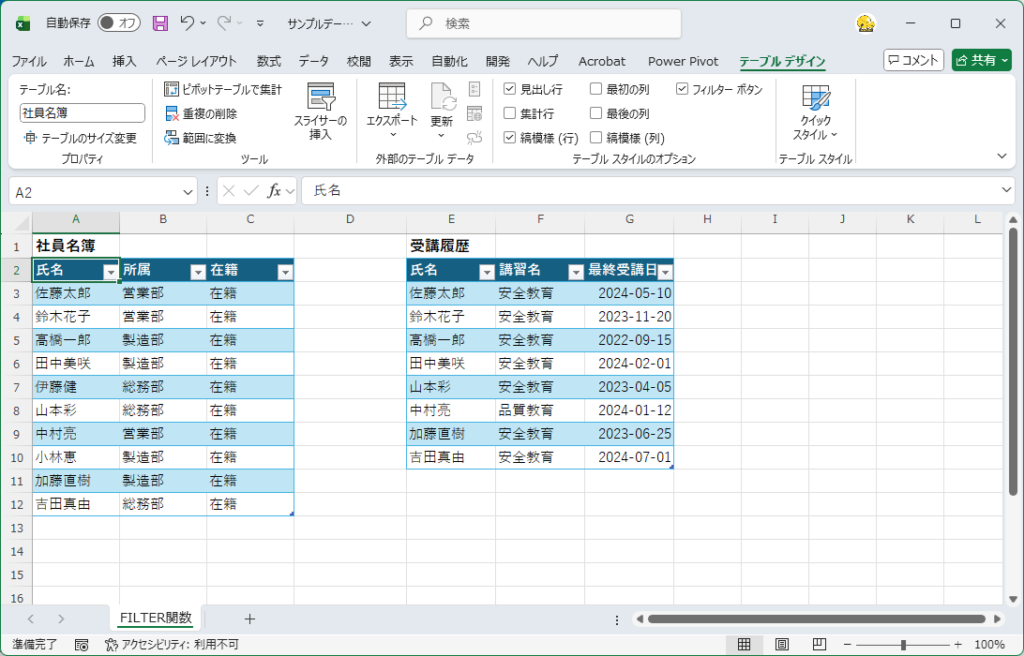Switch to Page Layout view icon
Viewport: 1024px width, 656px height.
click(782, 645)
